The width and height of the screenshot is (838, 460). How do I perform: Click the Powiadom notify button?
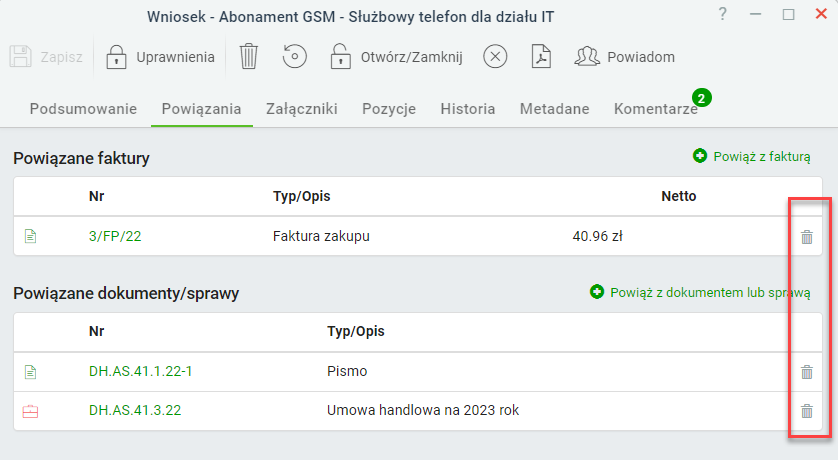625,57
